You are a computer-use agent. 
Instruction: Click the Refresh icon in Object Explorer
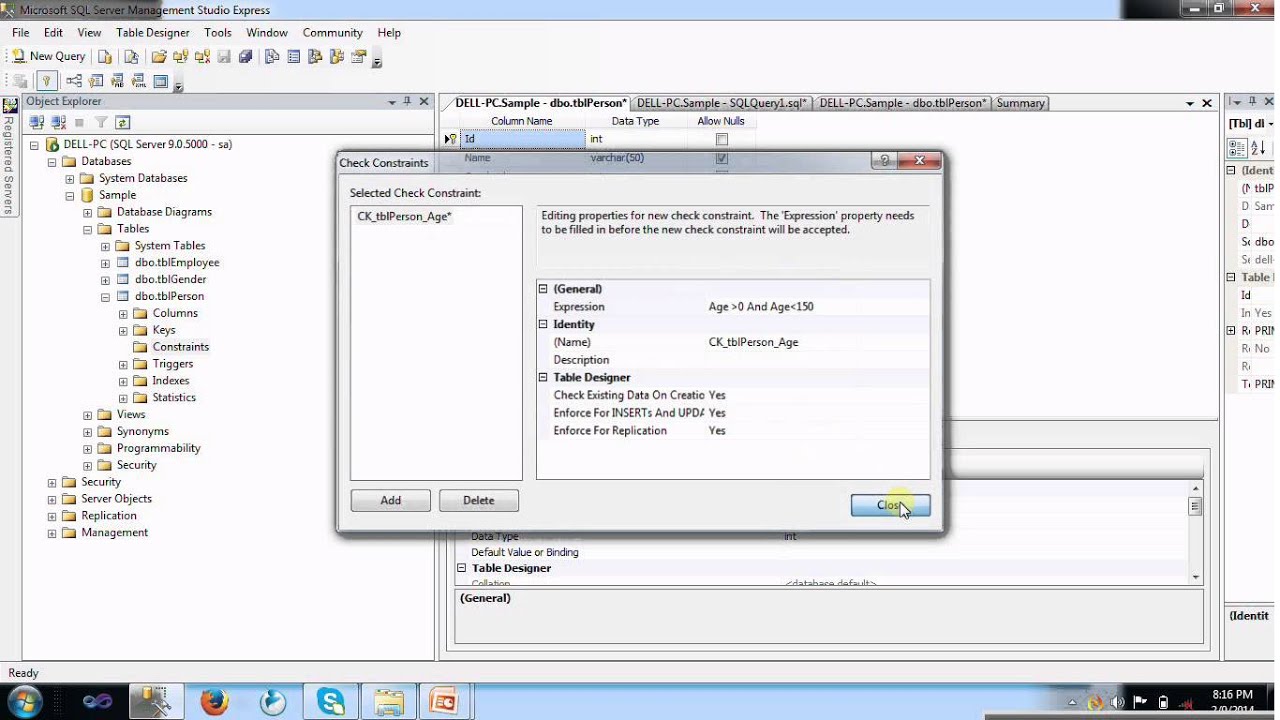122,122
